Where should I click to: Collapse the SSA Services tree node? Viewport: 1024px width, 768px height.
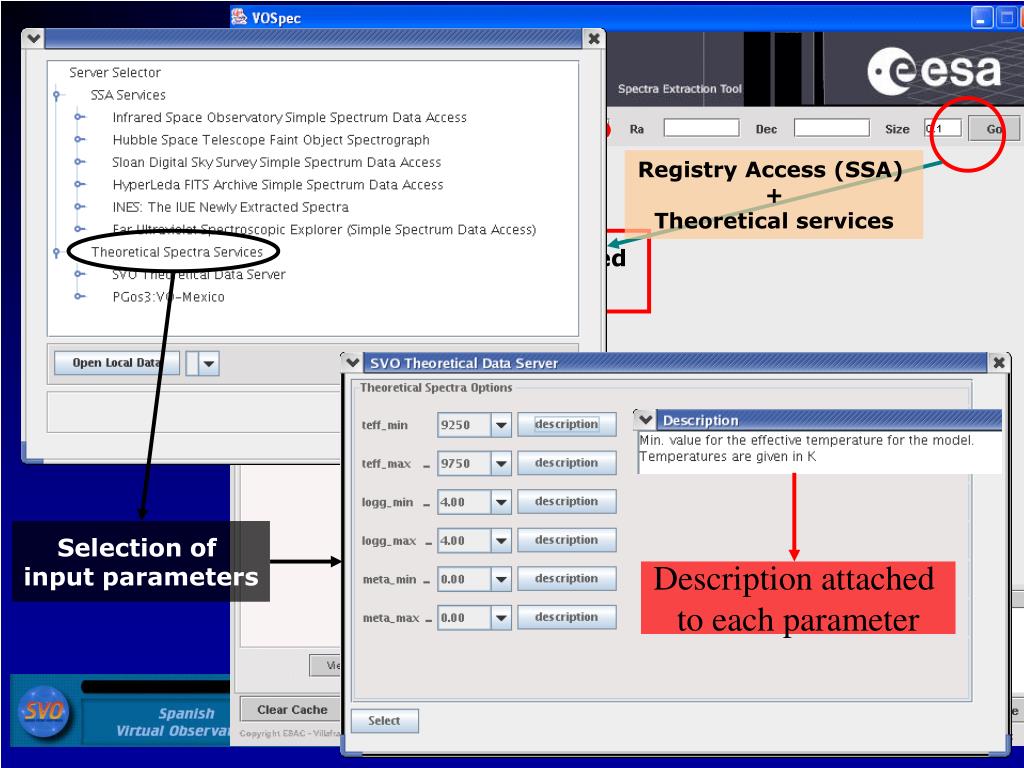click(57, 95)
